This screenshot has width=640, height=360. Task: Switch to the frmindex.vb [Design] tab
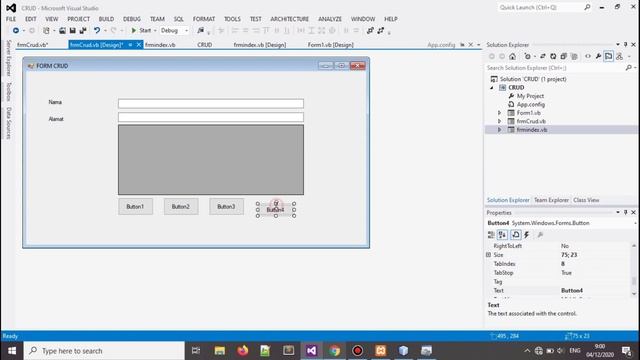(260, 45)
